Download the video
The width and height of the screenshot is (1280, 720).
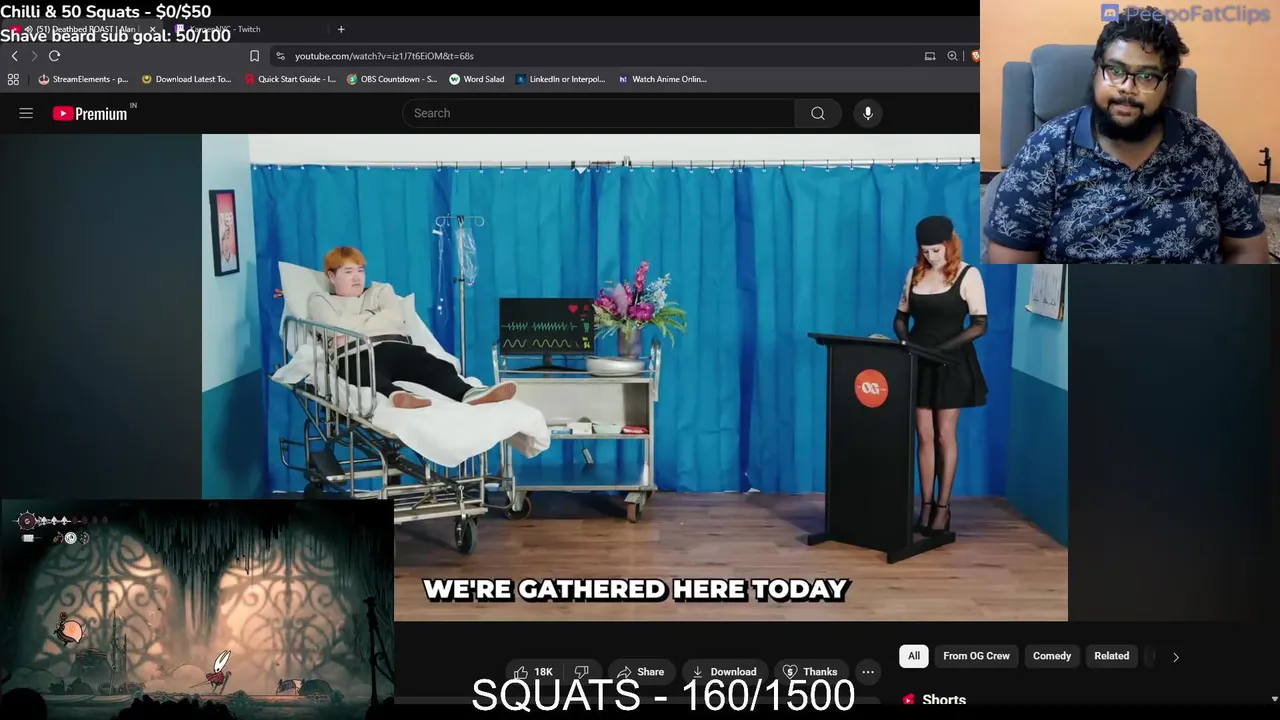tap(724, 672)
